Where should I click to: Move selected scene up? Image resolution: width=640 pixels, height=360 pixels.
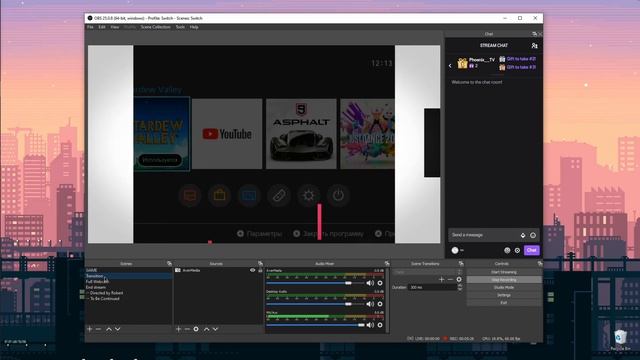[109, 329]
